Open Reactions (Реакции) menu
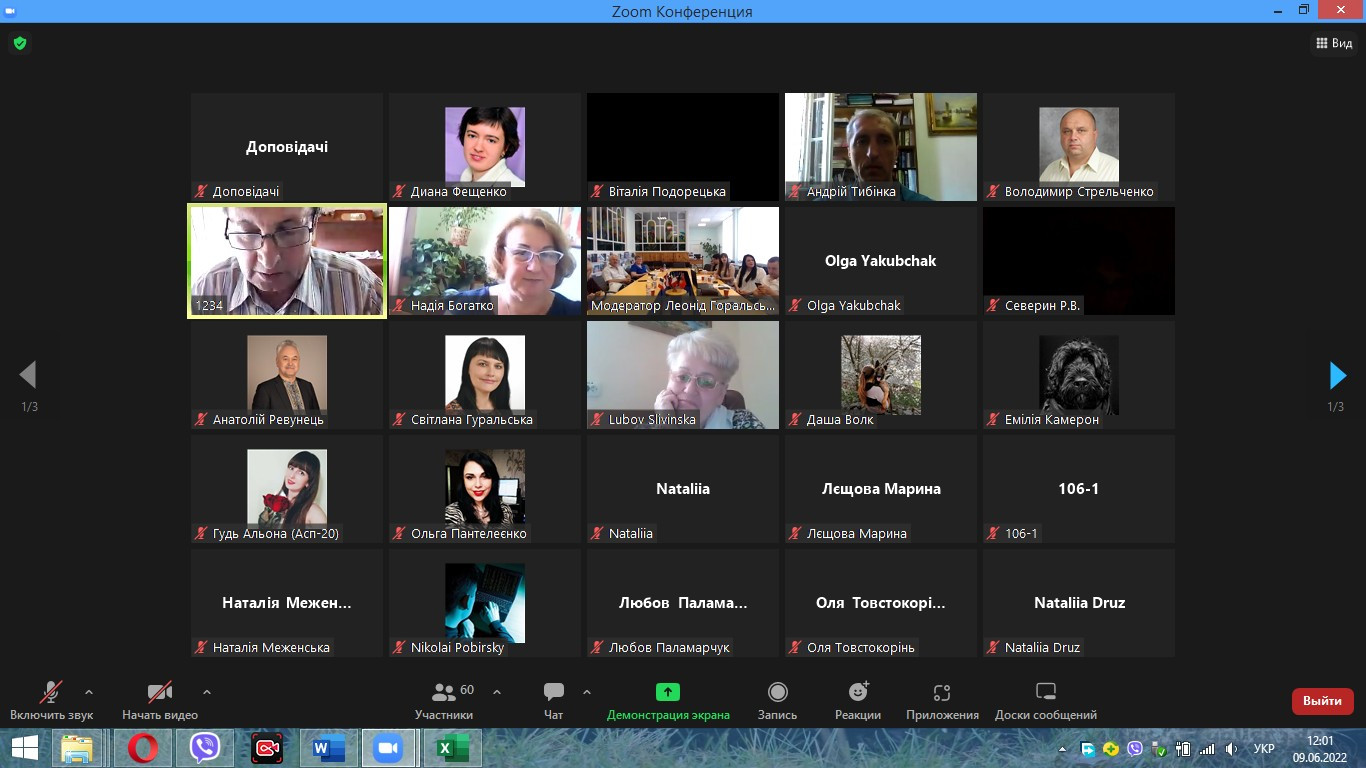Image resolution: width=1366 pixels, height=768 pixels. tap(858, 692)
